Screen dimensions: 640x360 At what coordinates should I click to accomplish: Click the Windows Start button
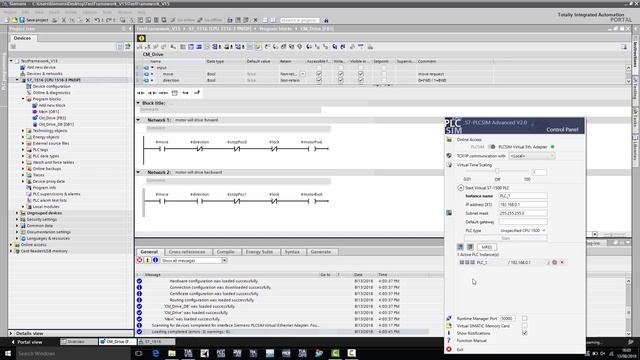click(x=8, y=353)
